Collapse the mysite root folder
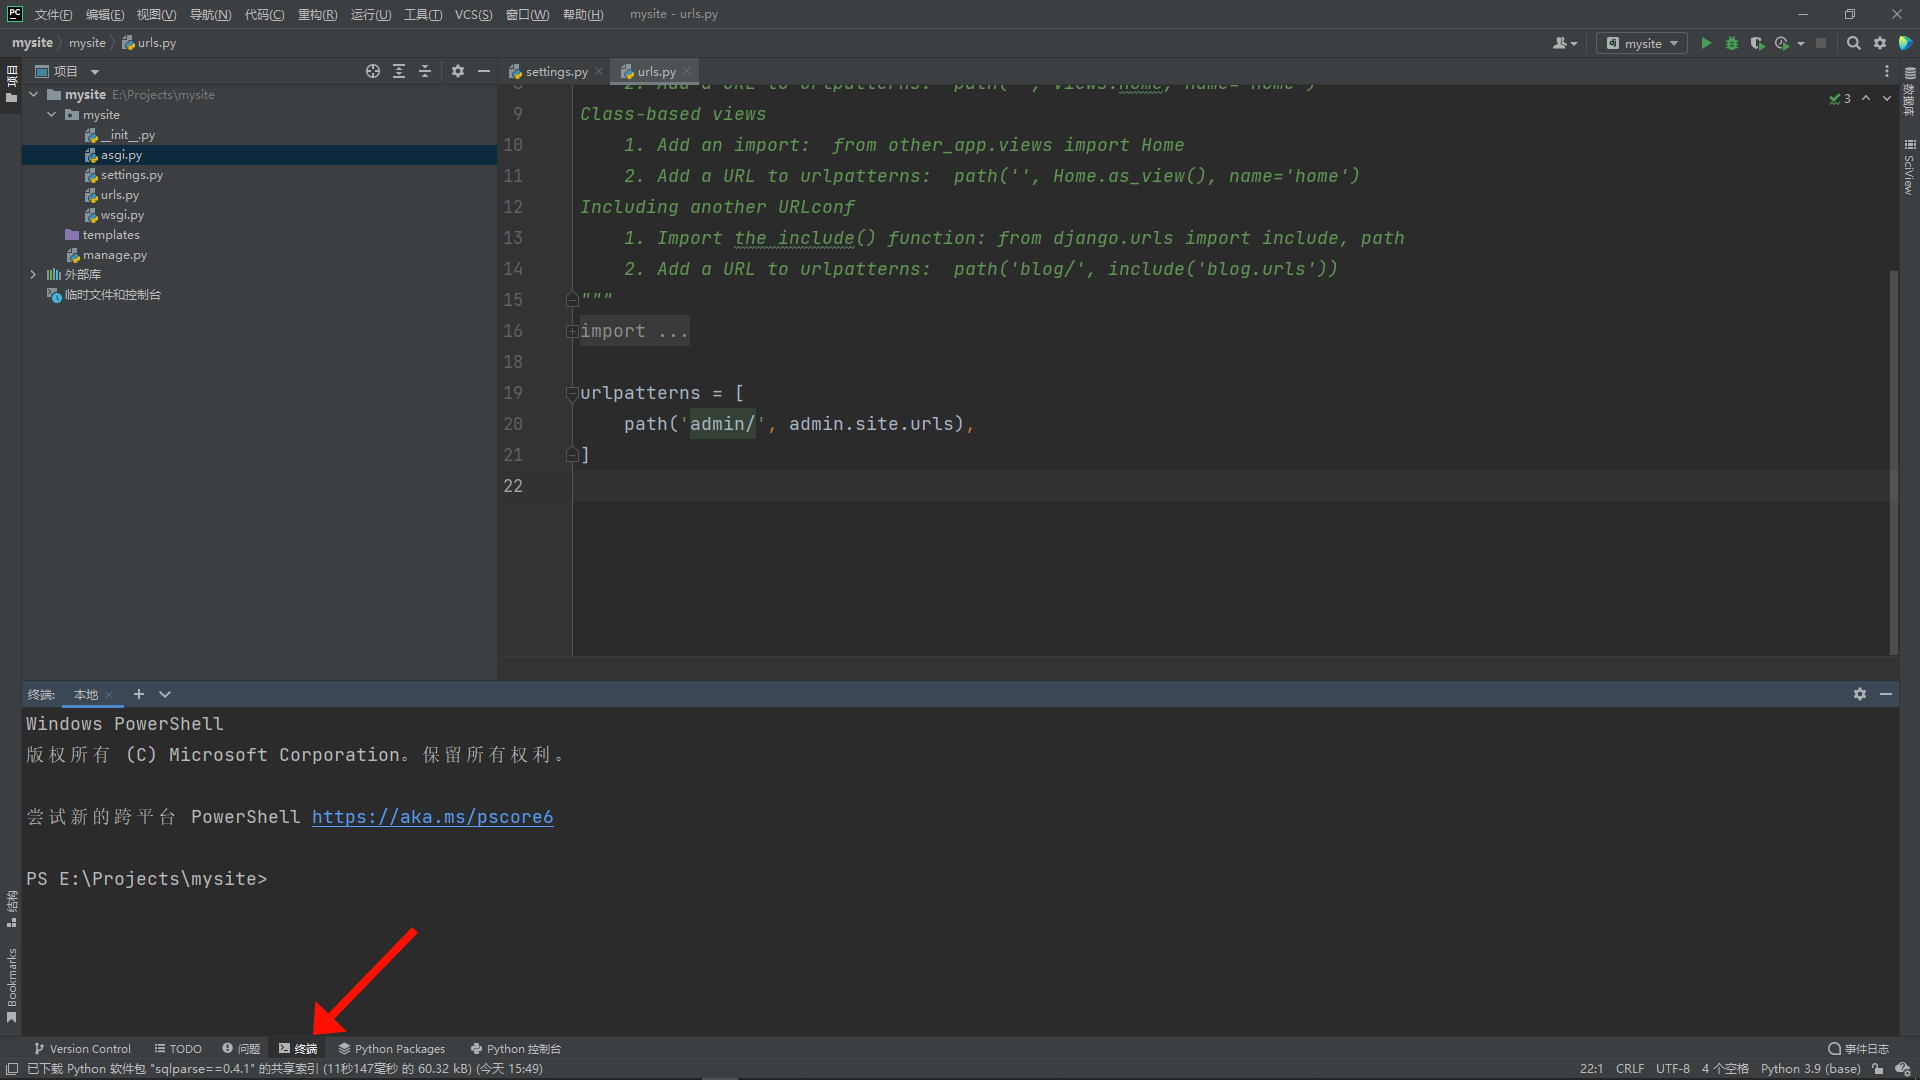Image resolution: width=1920 pixels, height=1080 pixels. pyautogui.click(x=34, y=95)
